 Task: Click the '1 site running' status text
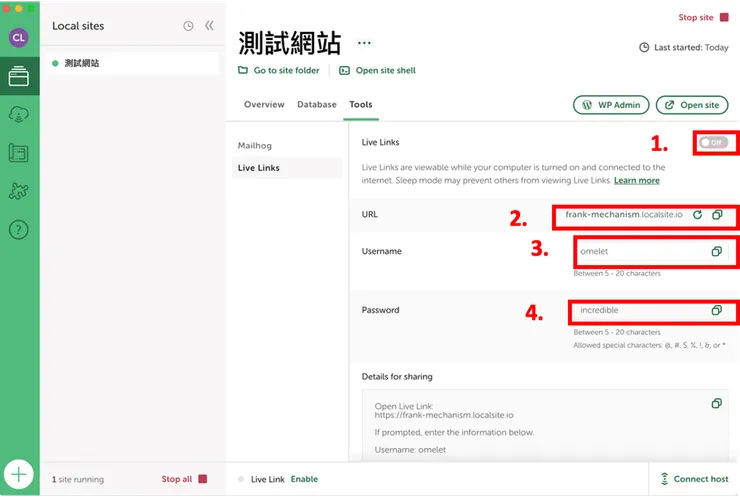tap(78, 480)
